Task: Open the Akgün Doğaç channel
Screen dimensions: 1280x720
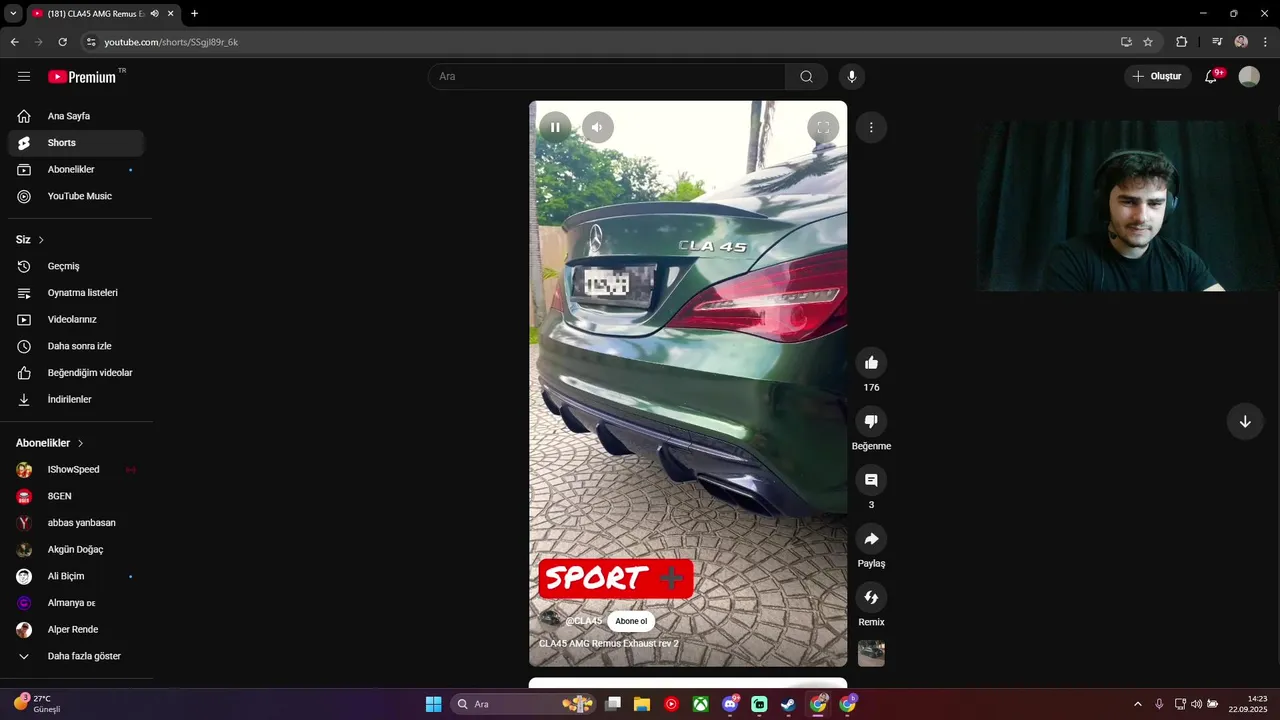Action: coord(76,550)
